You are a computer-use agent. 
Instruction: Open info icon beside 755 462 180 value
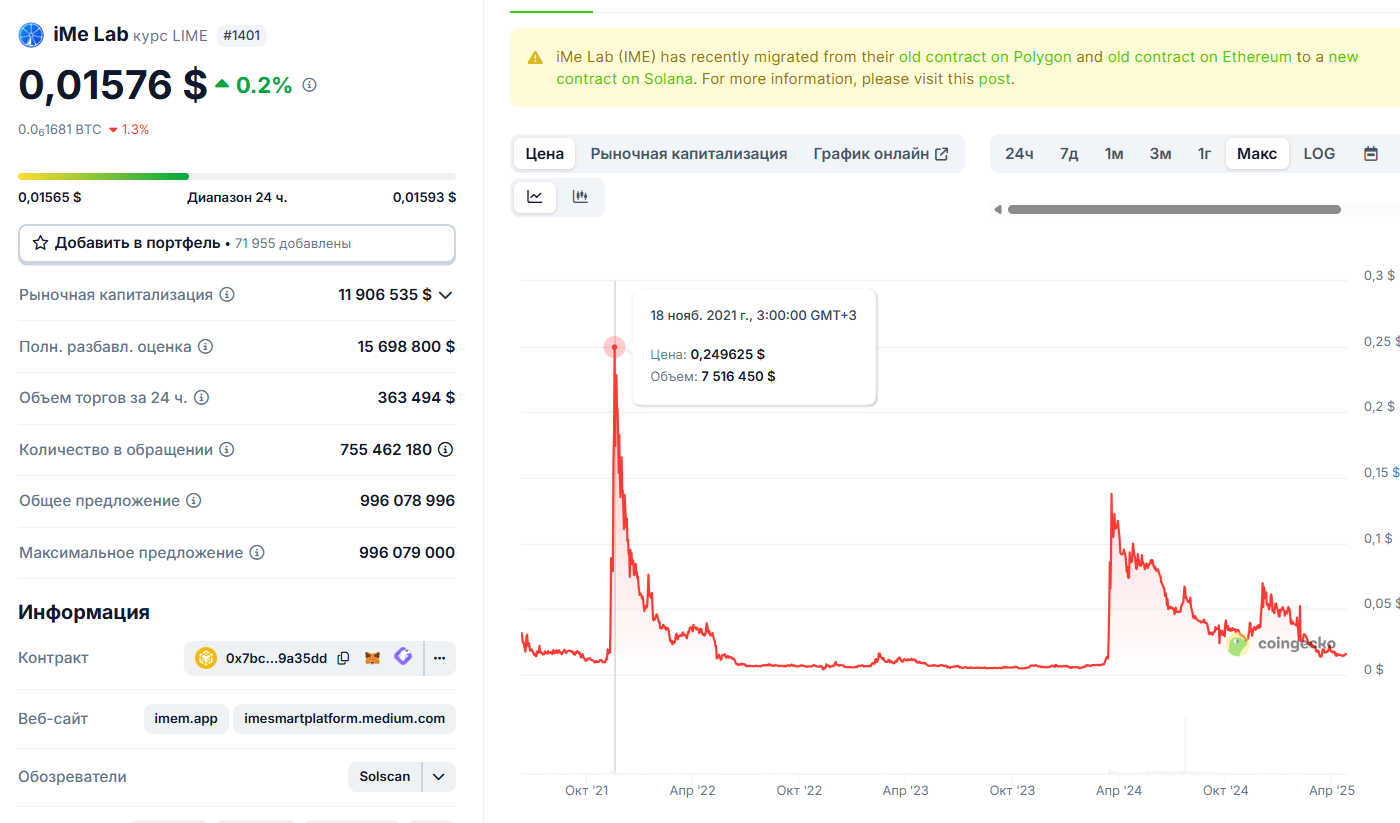coord(446,450)
